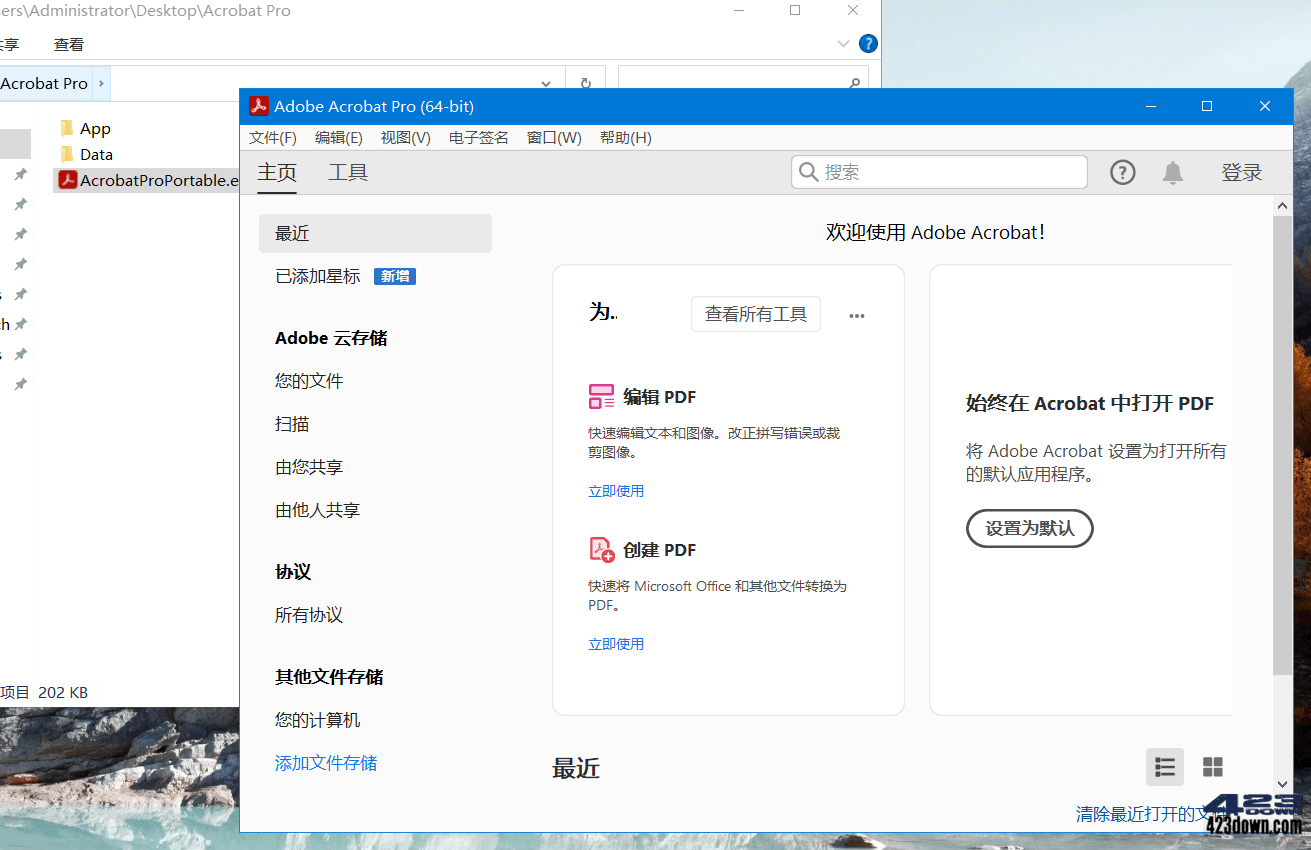Image resolution: width=1311 pixels, height=850 pixels.
Task: Switch recent files to grid view
Action: pyautogui.click(x=1213, y=767)
